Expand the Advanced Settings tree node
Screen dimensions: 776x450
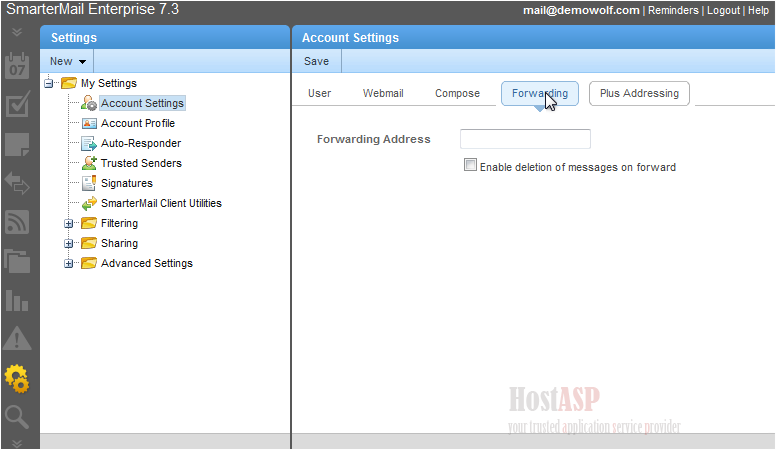click(x=69, y=263)
